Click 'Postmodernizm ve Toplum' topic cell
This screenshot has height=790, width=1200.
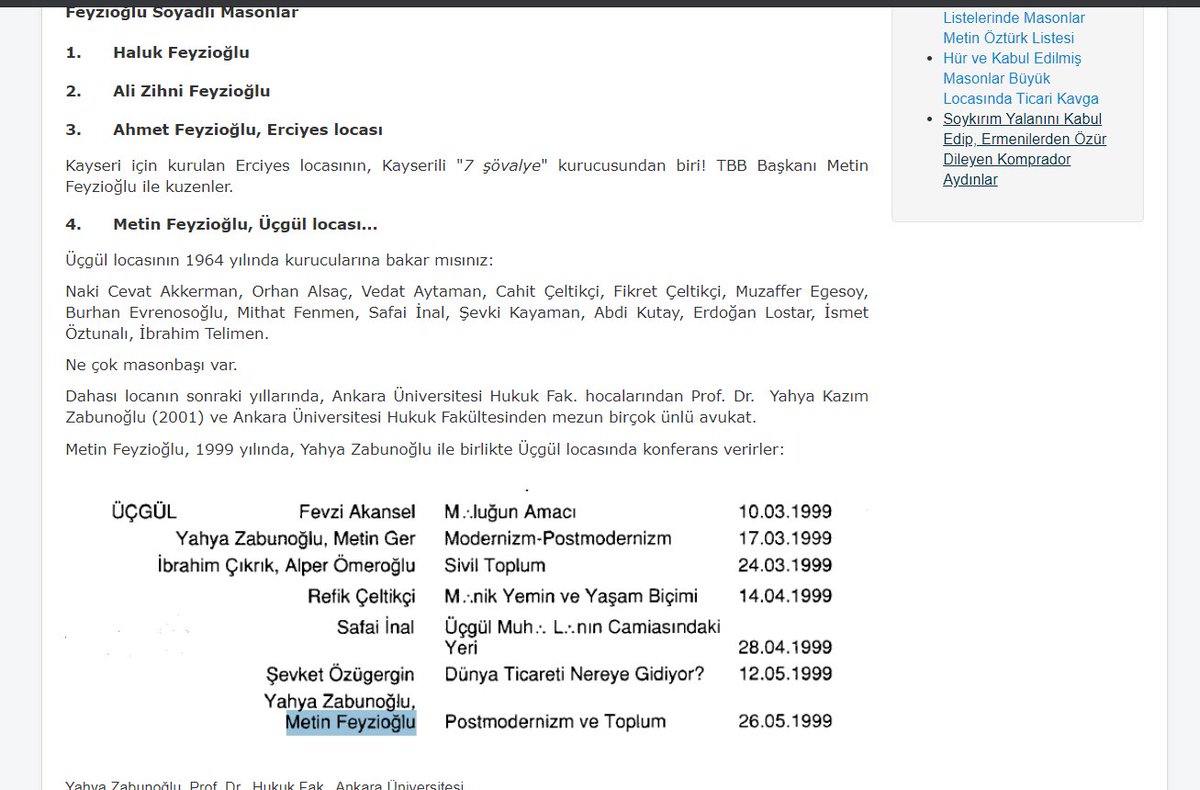point(555,722)
